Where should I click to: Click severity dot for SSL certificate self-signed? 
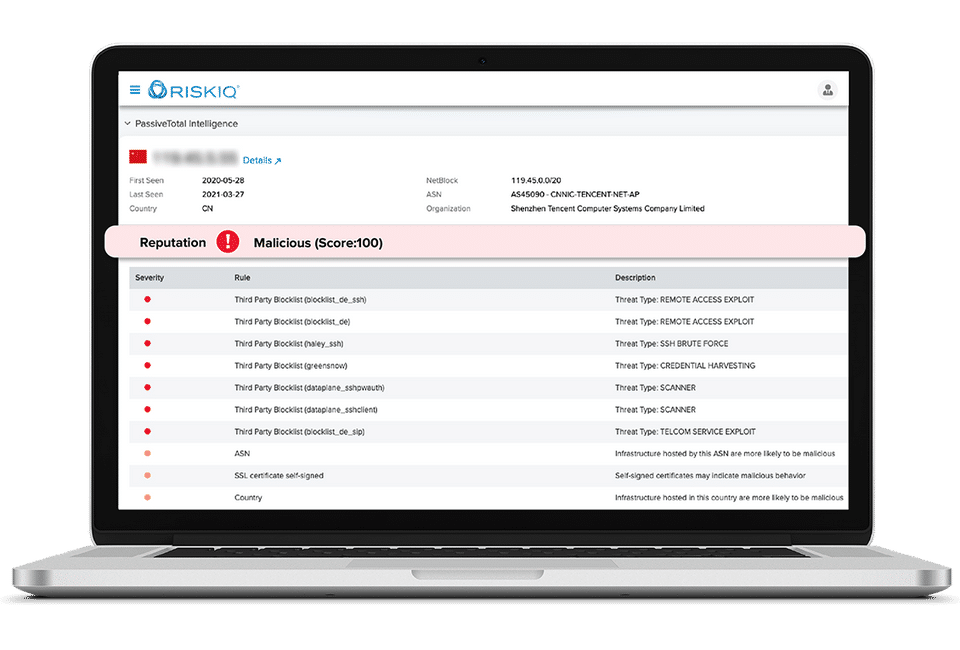coord(147,476)
